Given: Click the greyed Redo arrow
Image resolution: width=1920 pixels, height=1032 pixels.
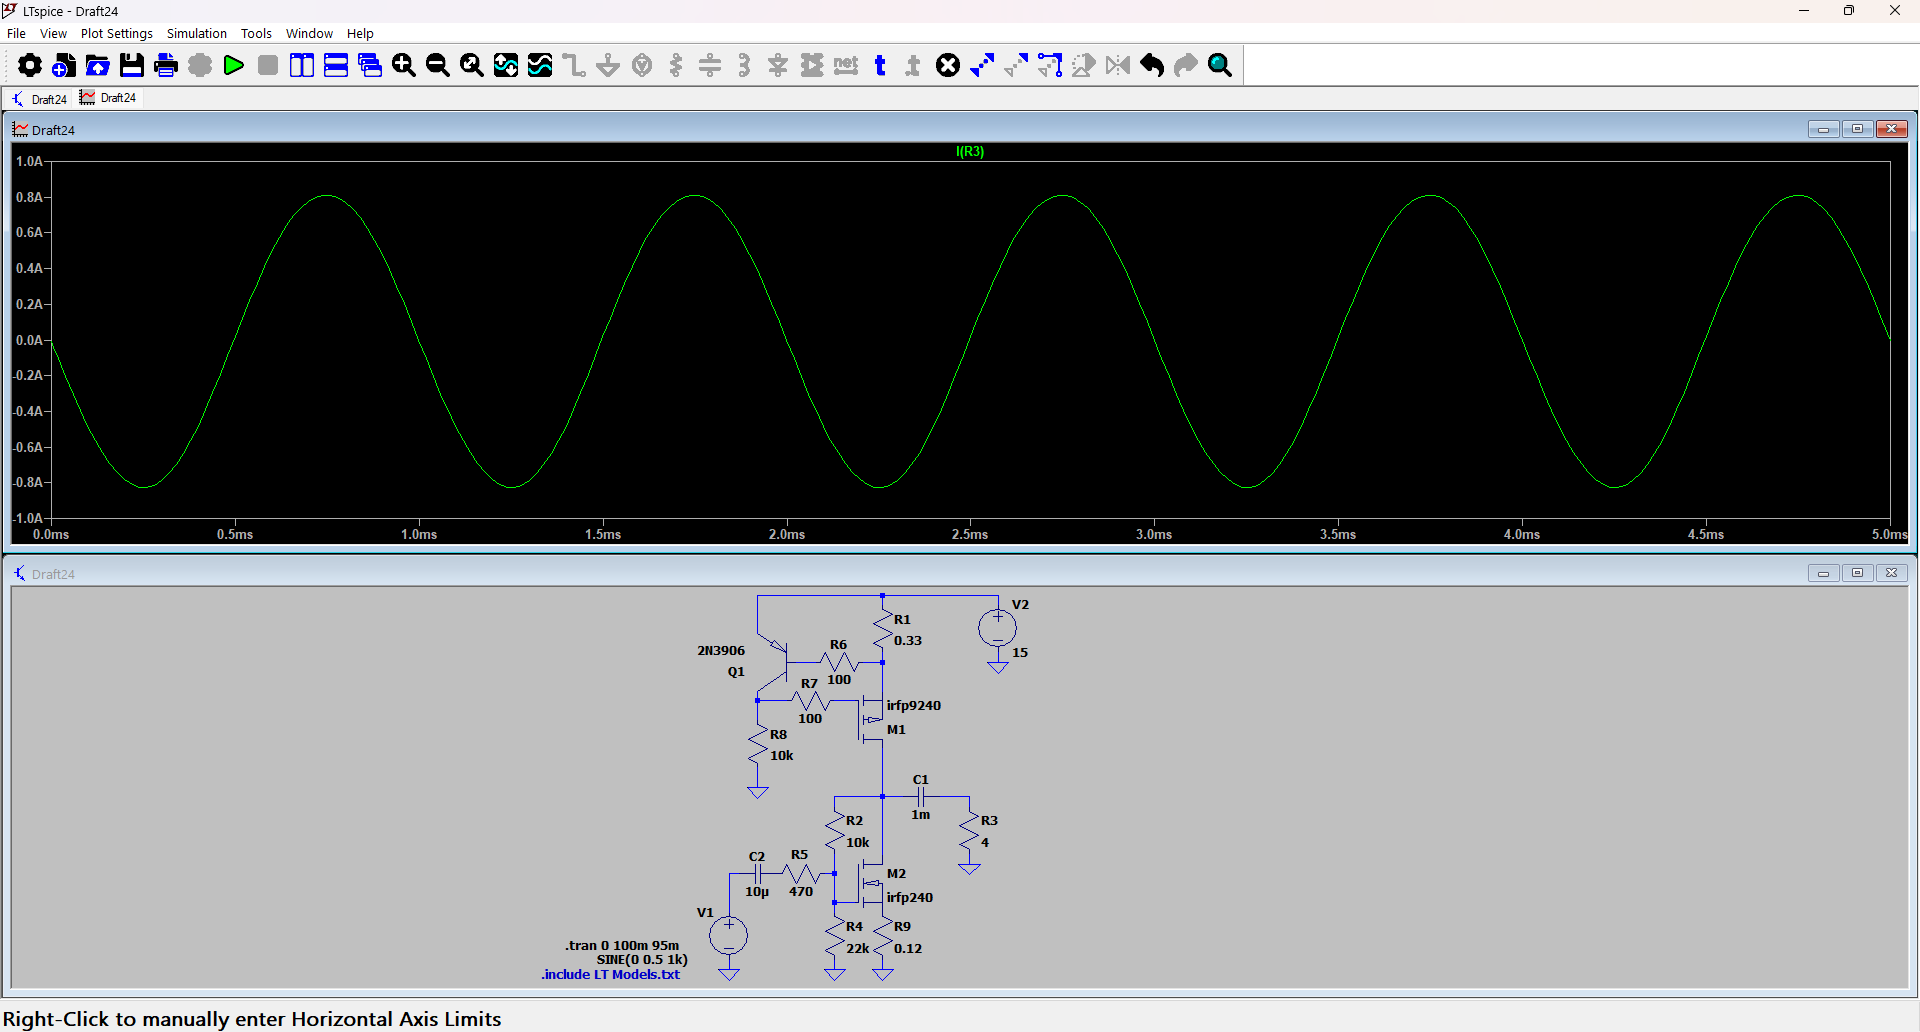Looking at the screenshot, I should [1186, 65].
